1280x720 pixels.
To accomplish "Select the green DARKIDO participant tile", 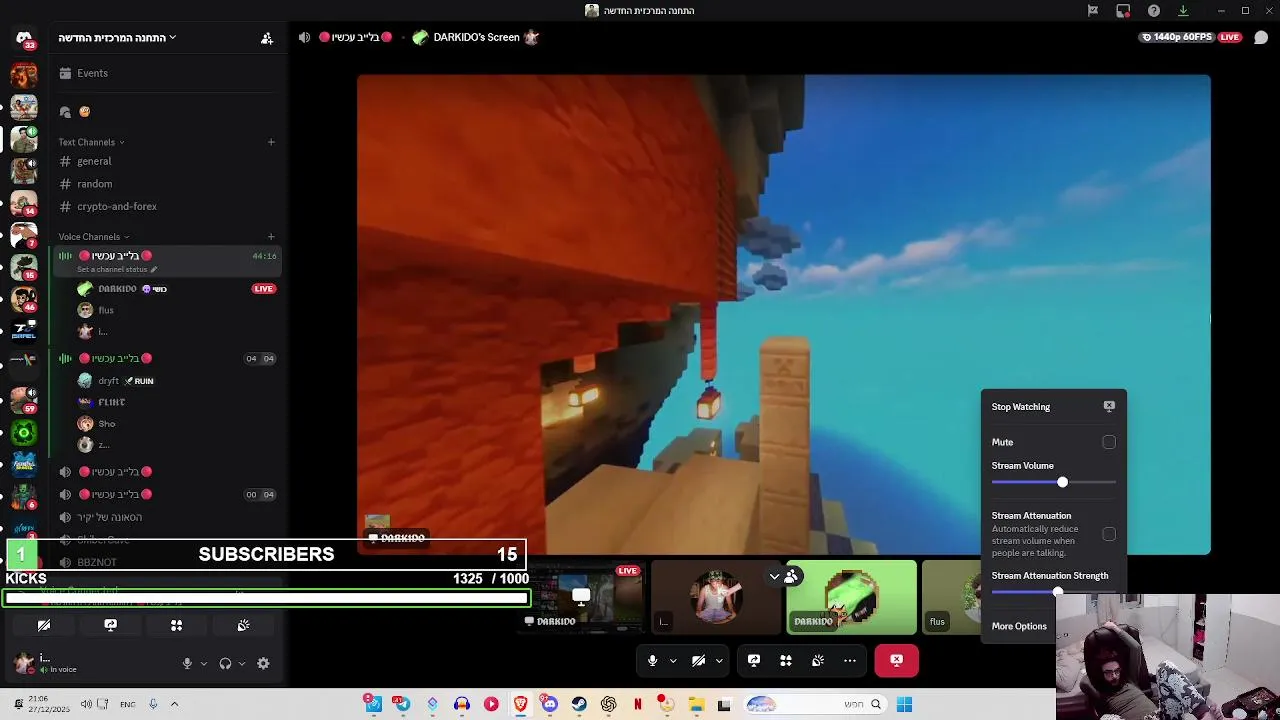I will [851, 598].
